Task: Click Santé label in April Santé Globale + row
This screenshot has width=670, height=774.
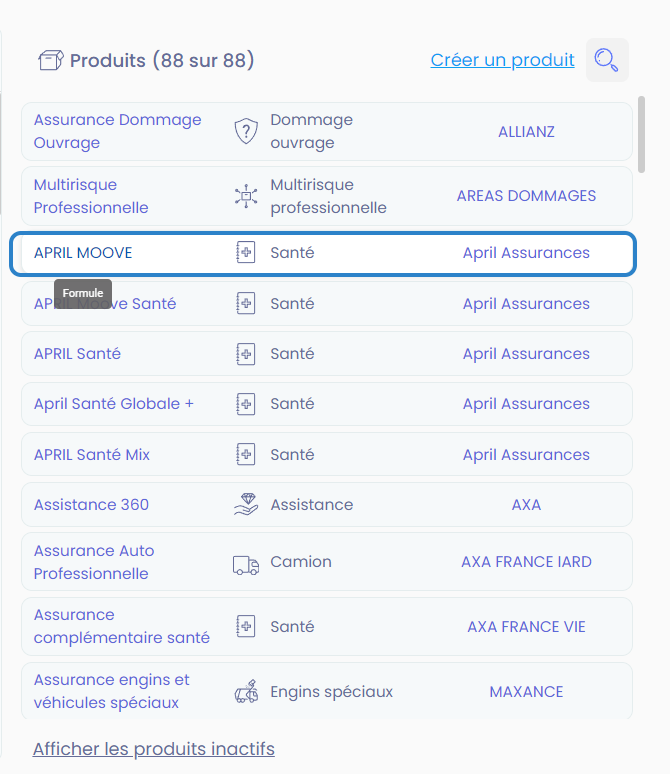Action: pos(292,404)
